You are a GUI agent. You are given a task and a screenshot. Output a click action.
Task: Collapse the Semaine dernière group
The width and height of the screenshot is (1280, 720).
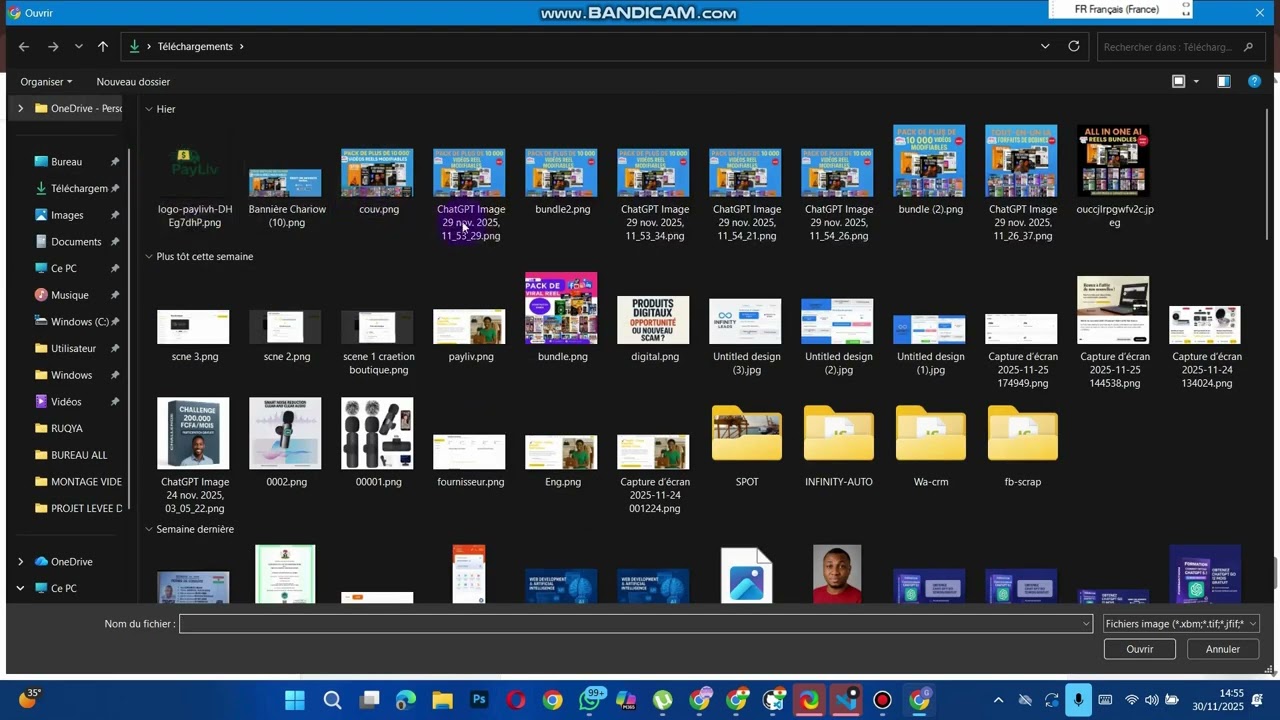click(149, 529)
